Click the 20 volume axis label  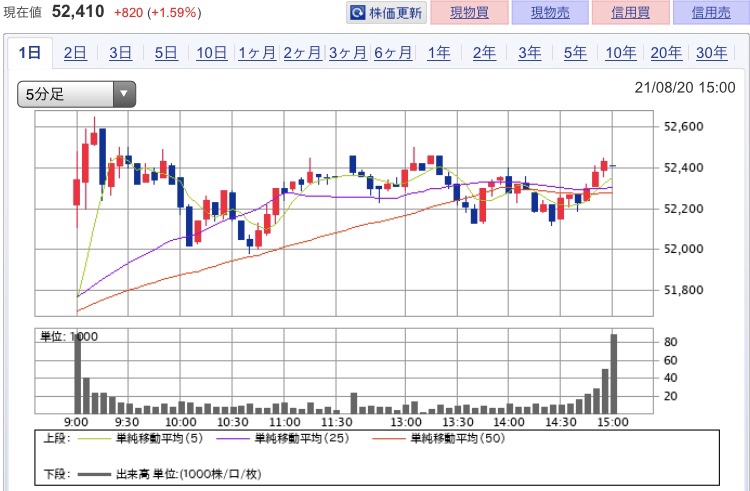coord(671,396)
